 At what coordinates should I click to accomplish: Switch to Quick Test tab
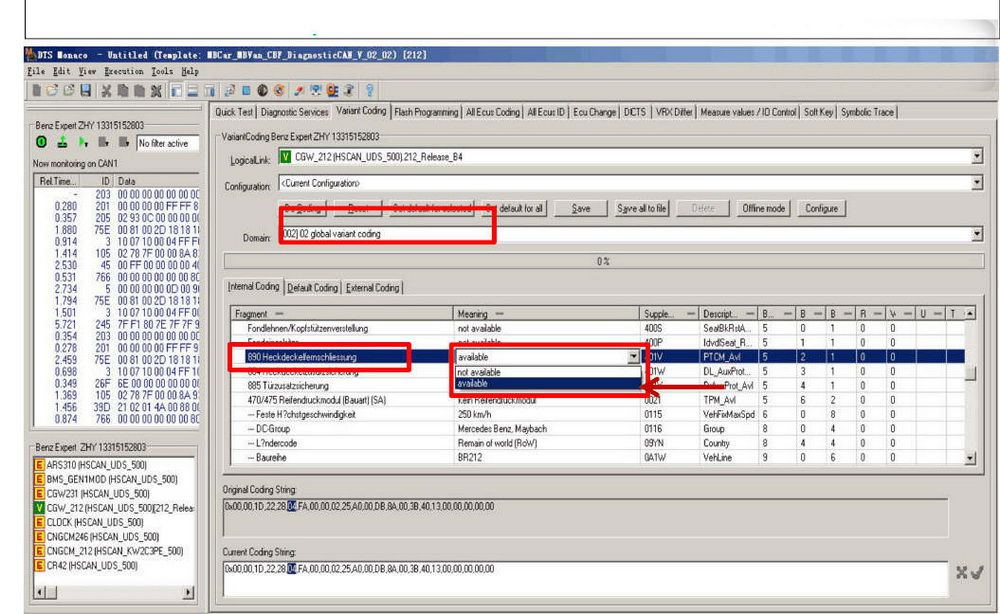coord(233,112)
